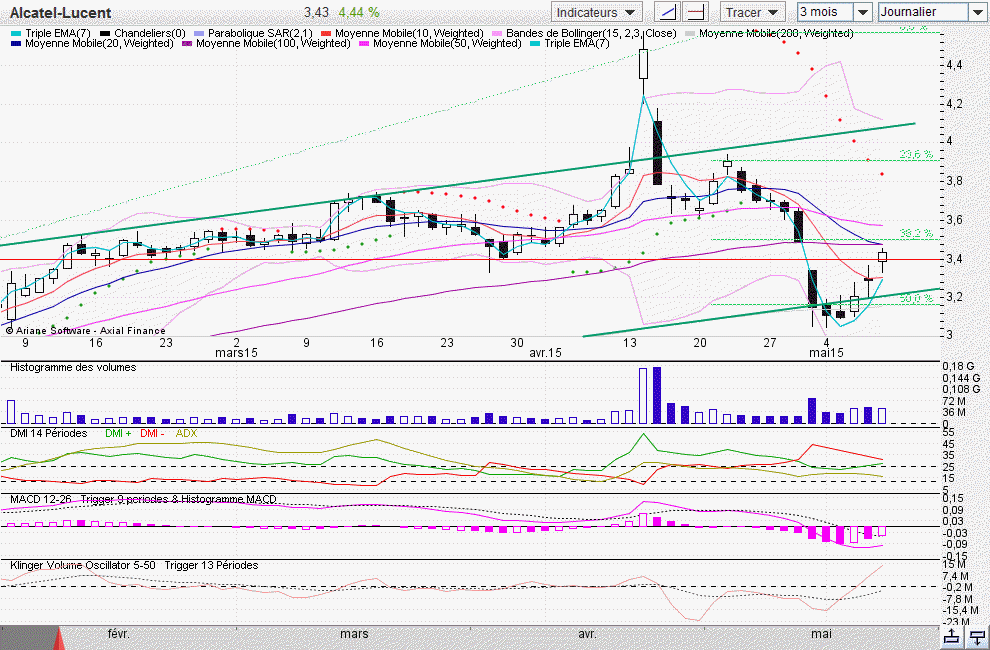Click the Moyenne Mobile(200, Weighted) grey swatch
Image resolution: width=990 pixels, height=650 pixels.
click(x=690, y=33)
